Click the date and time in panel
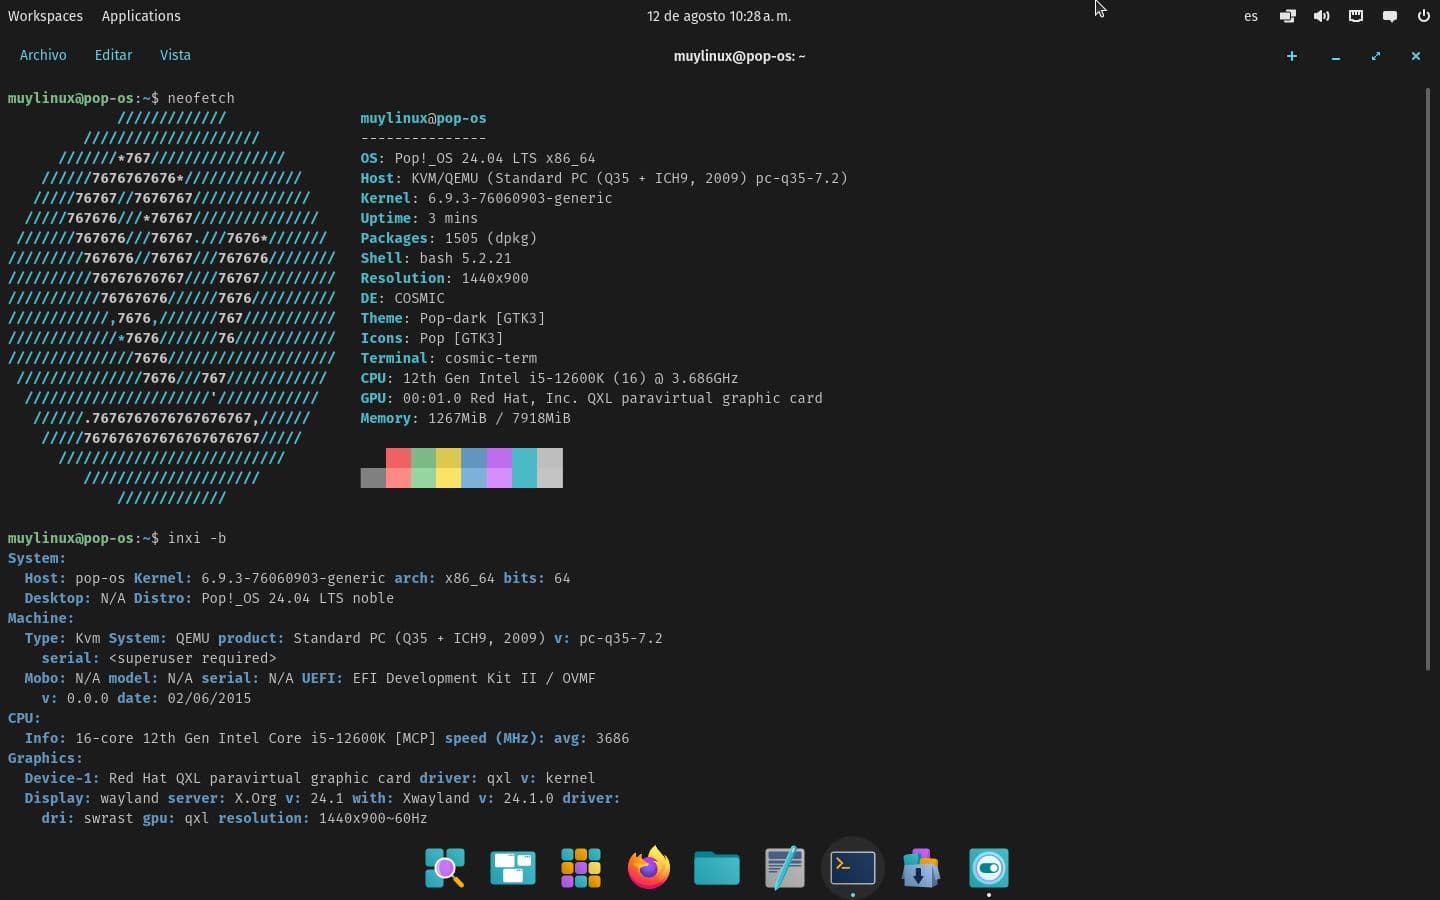This screenshot has width=1440, height=900. [719, 16]
